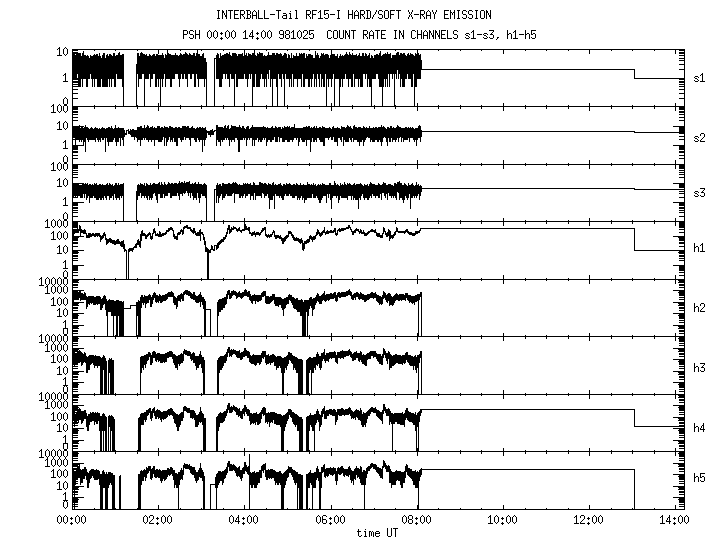Viewport: 720px width, 550px height.
Task: Select the 08:00 time axis tick label
Action: 417,520
